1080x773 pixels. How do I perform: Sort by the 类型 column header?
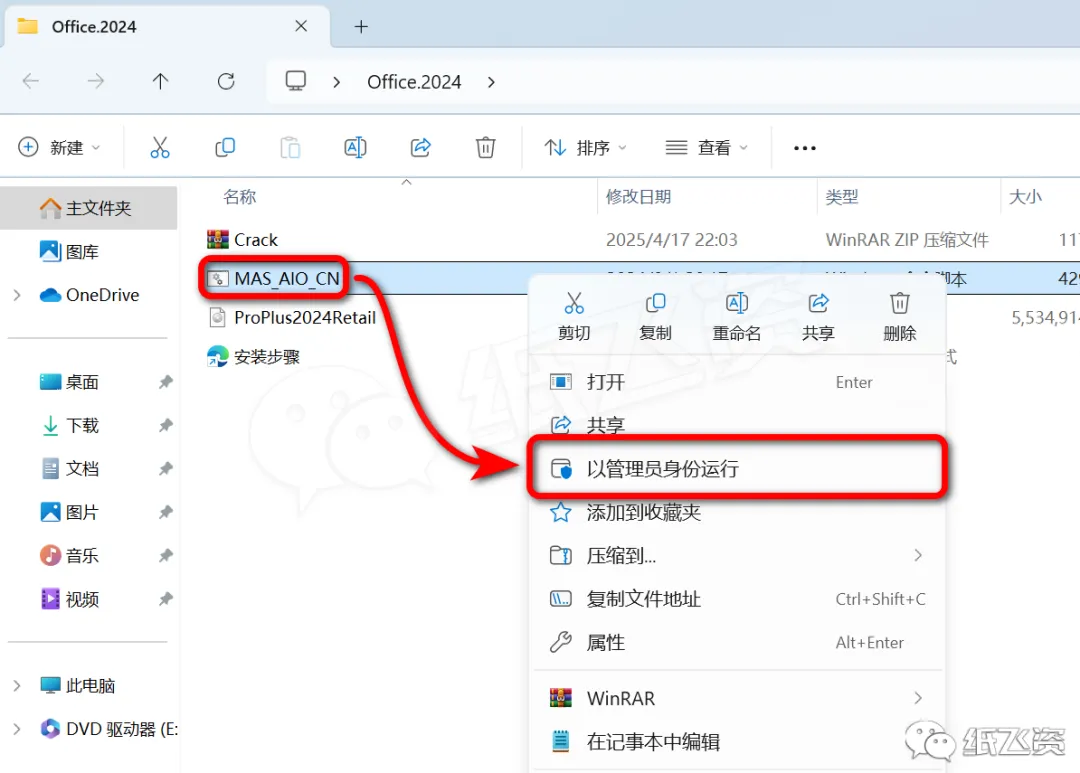tap(842, 196)
